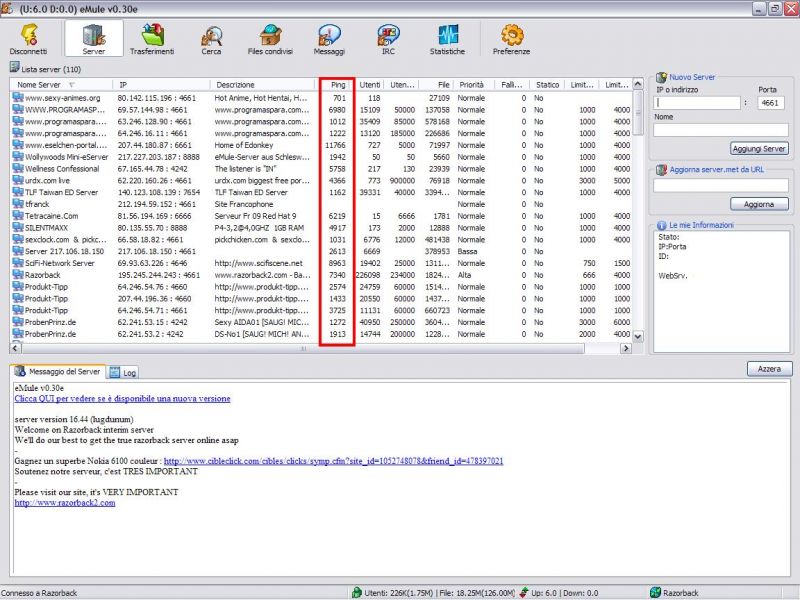Click the Nuovo Server group icon
Screen dimensions: 800x600
(x=661, y=78)
